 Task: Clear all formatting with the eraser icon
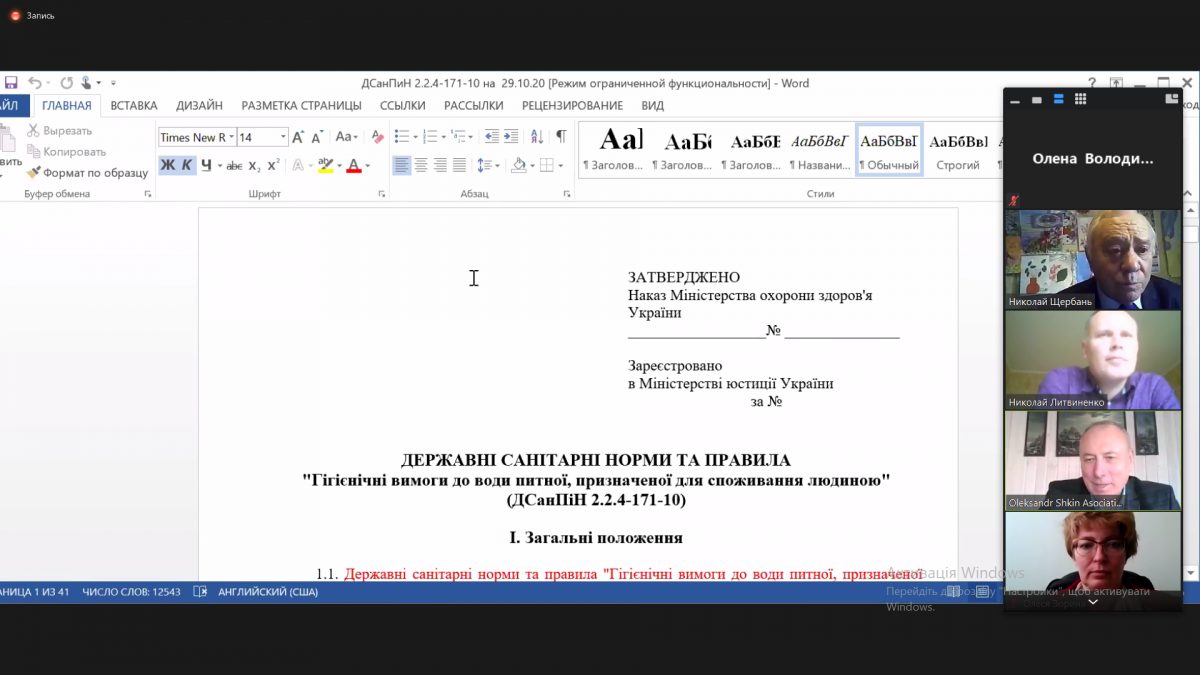coord(377,137)
